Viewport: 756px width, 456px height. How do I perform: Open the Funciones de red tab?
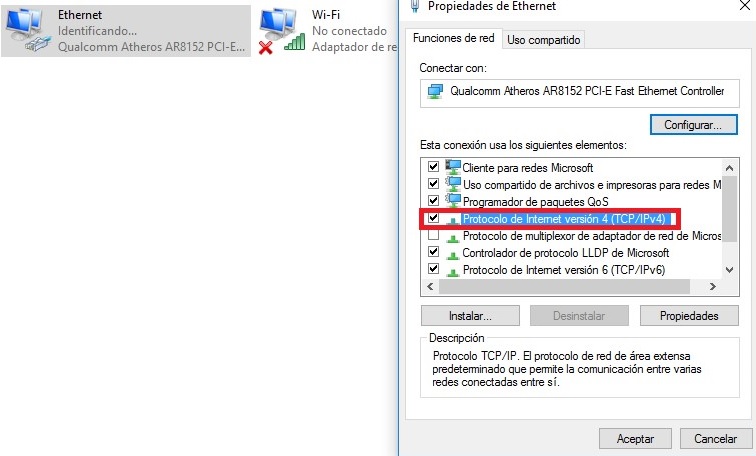click(x=453, y=38)
